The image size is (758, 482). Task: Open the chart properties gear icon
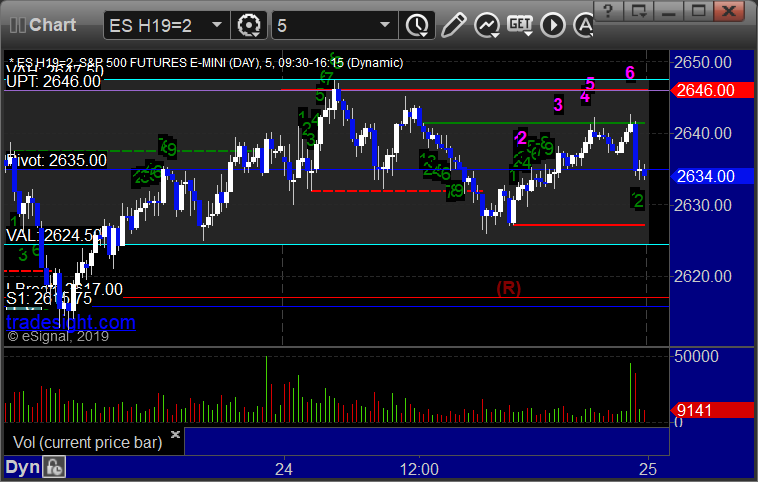point(249,25)
